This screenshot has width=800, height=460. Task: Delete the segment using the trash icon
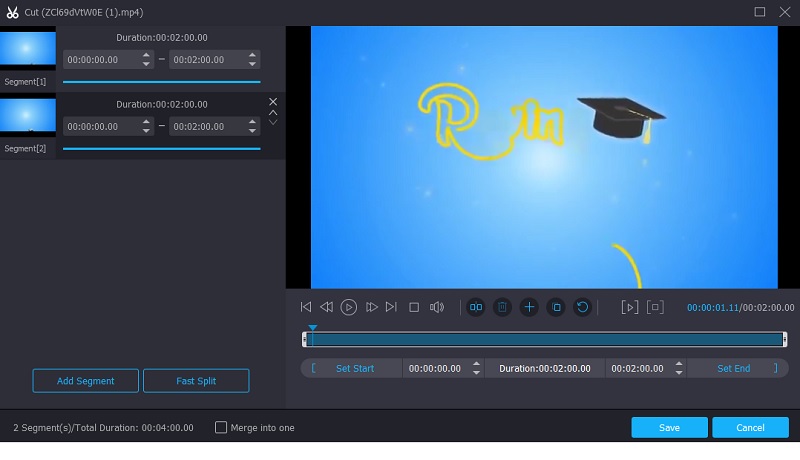(x=502, y=307)
